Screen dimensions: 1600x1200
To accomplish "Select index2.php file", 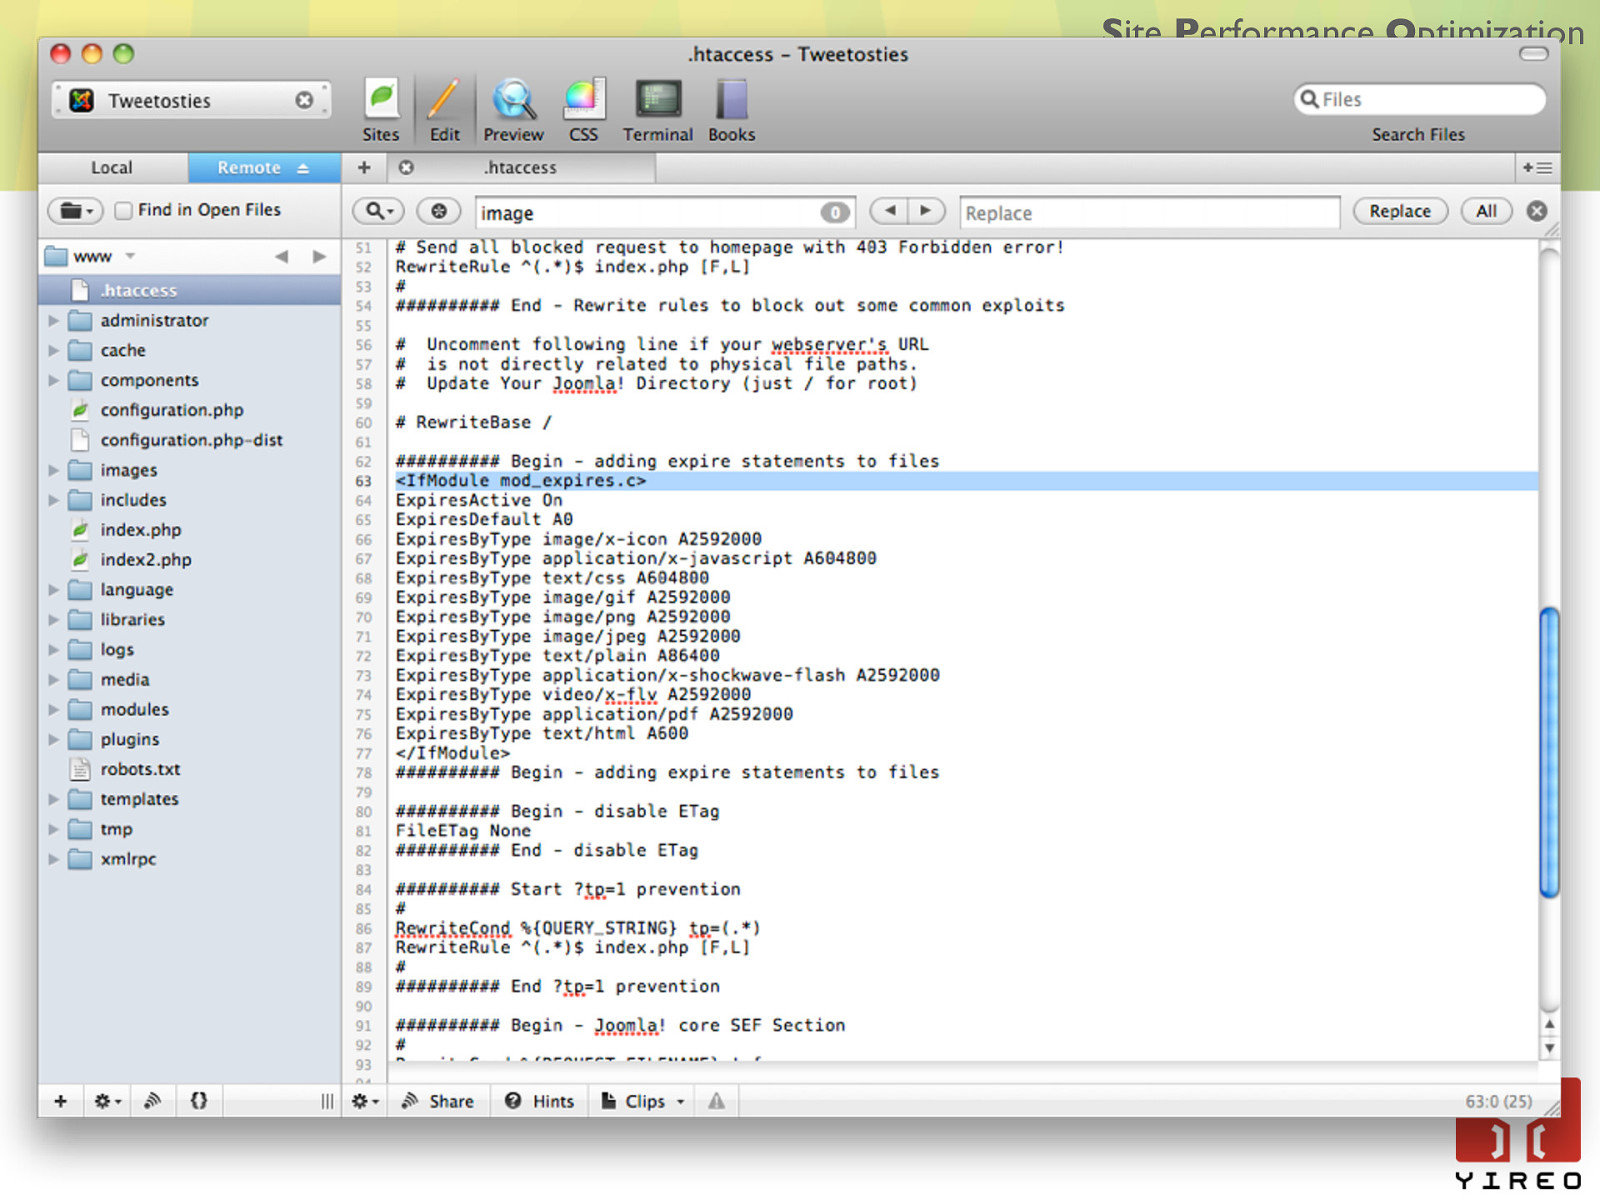I will point(190,560).
